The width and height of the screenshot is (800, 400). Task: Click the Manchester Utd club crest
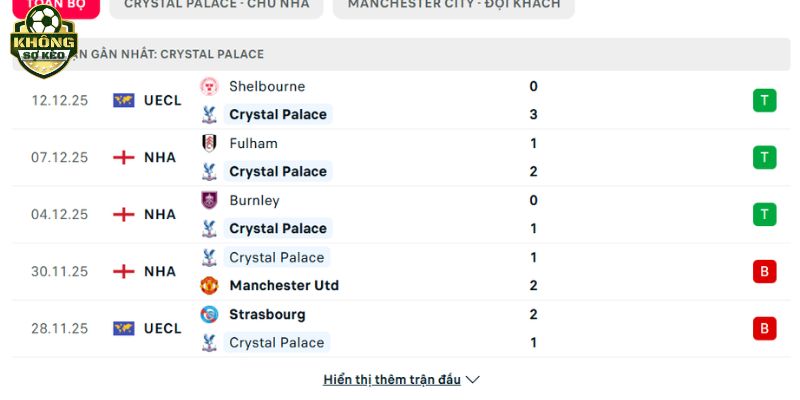[209, 285]
